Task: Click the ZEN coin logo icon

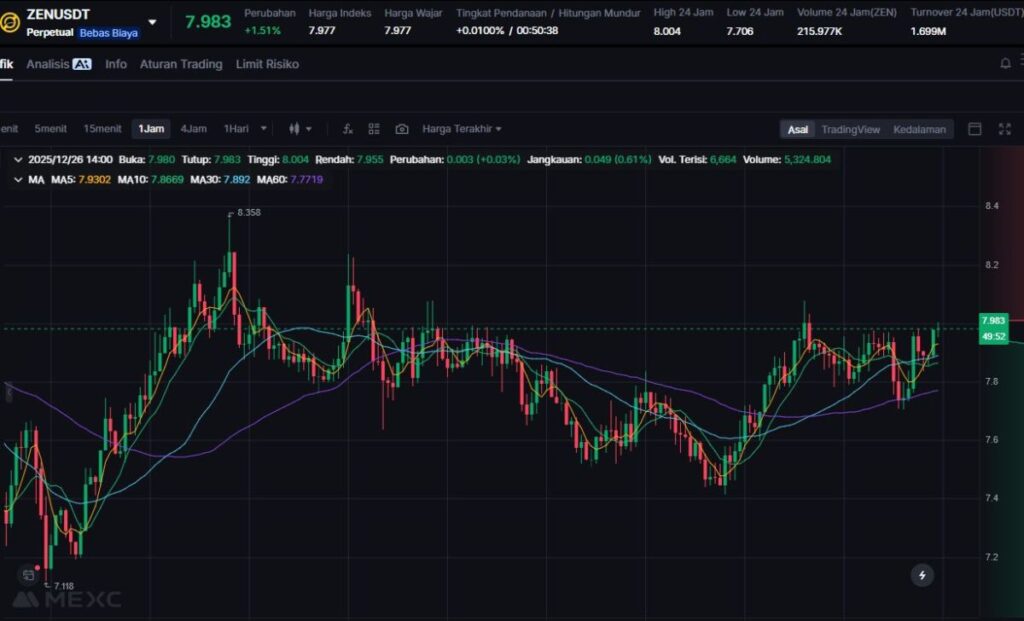Action: 10,23
